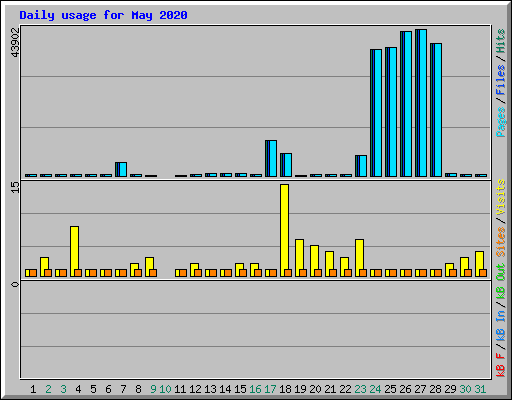Click day 4 on the x-axis
Viewport: 512px width, 400px height.
(x=78, y=389)
